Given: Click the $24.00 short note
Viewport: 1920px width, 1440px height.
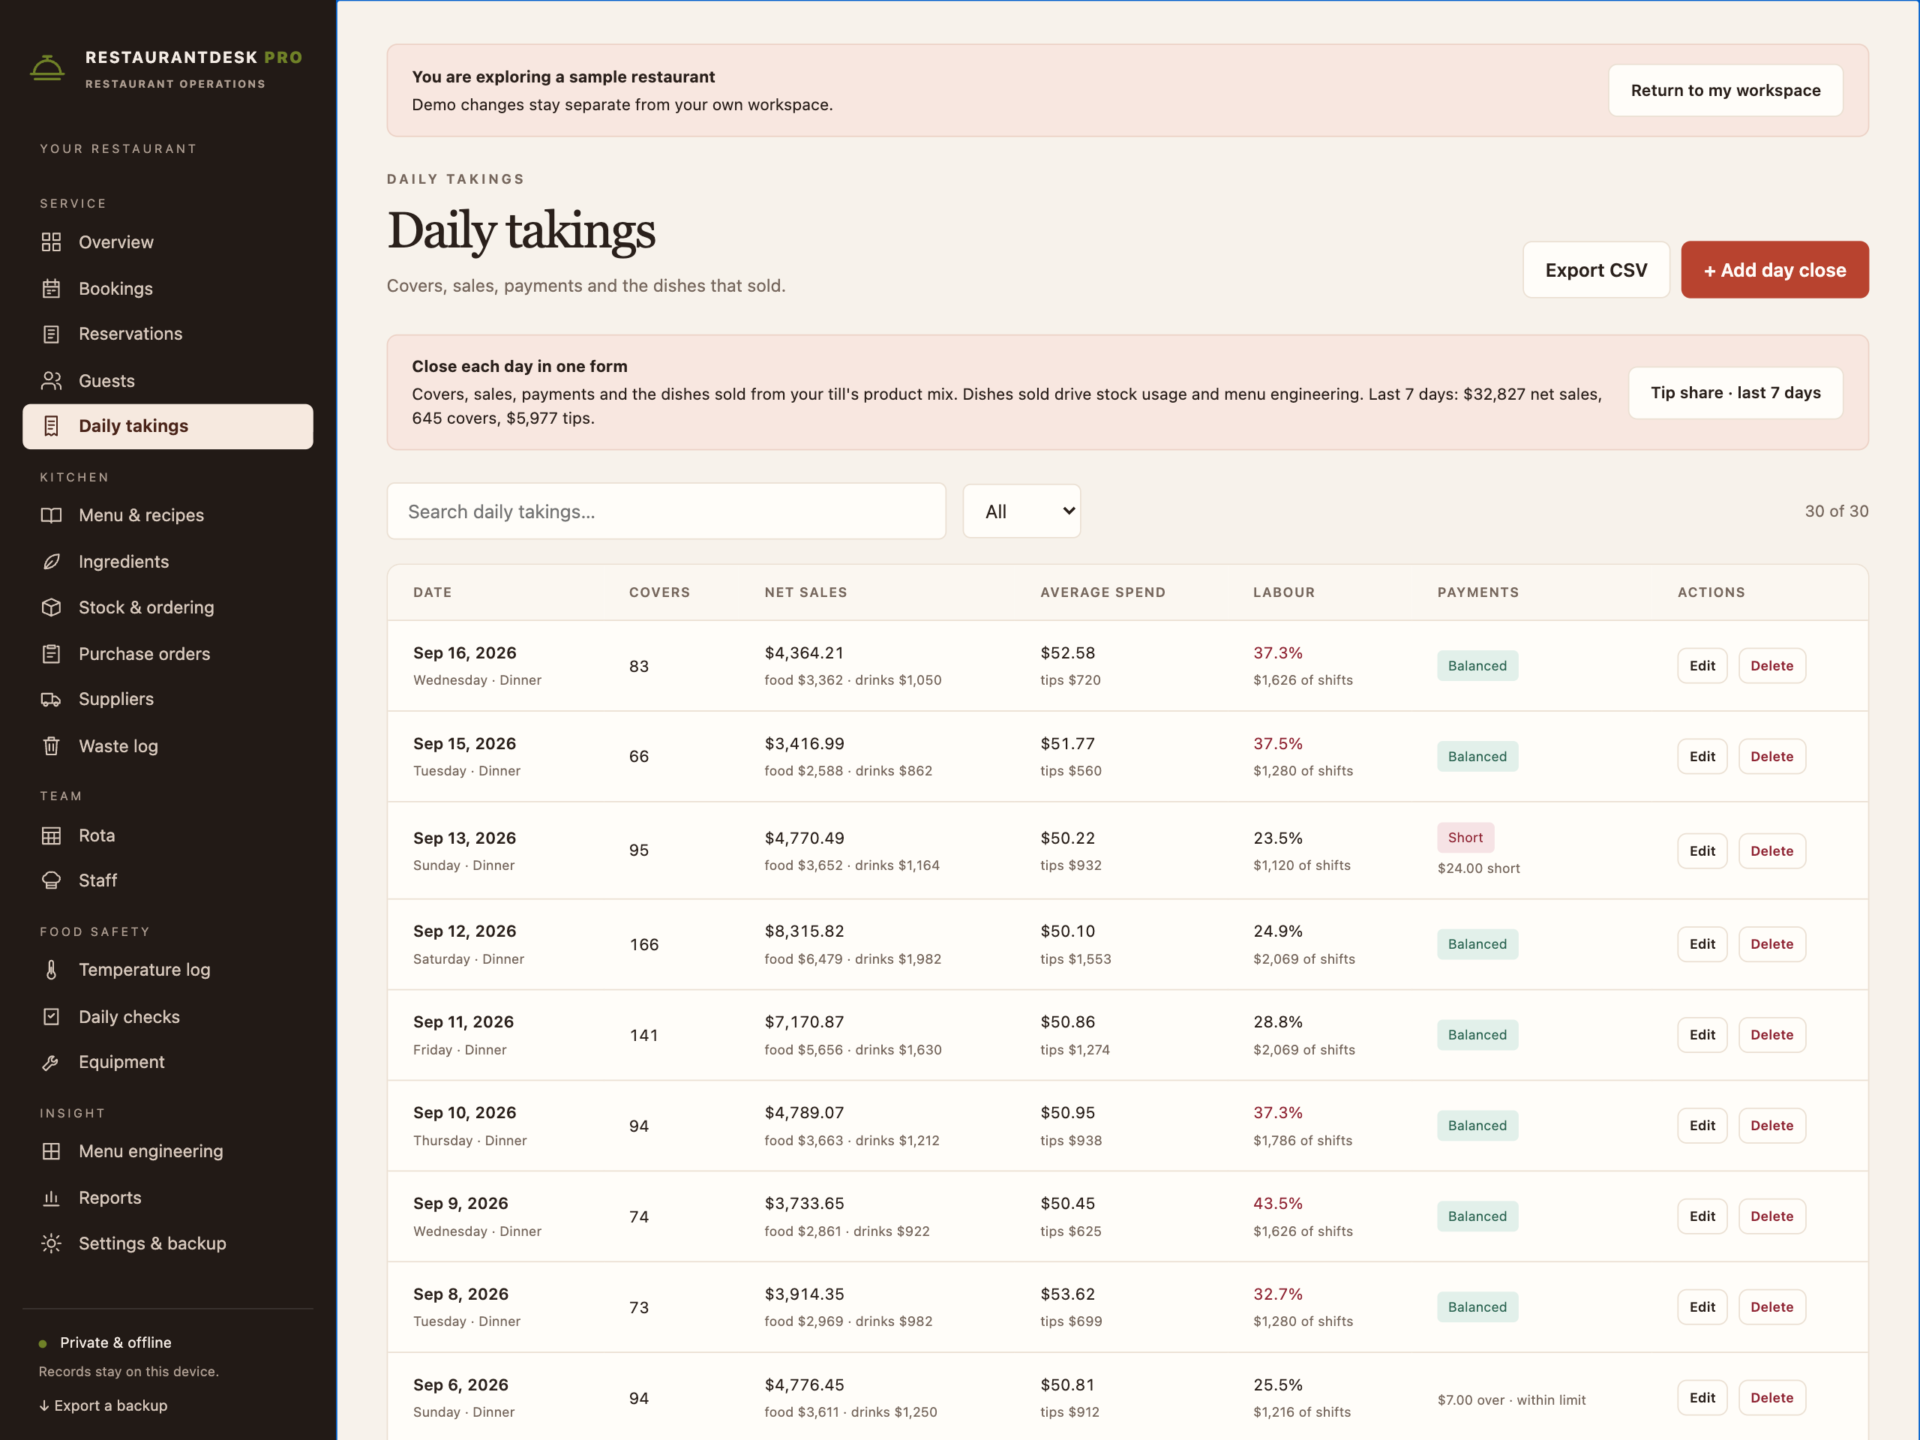Looking at the screenshot, I should [x=1478, y=868].
